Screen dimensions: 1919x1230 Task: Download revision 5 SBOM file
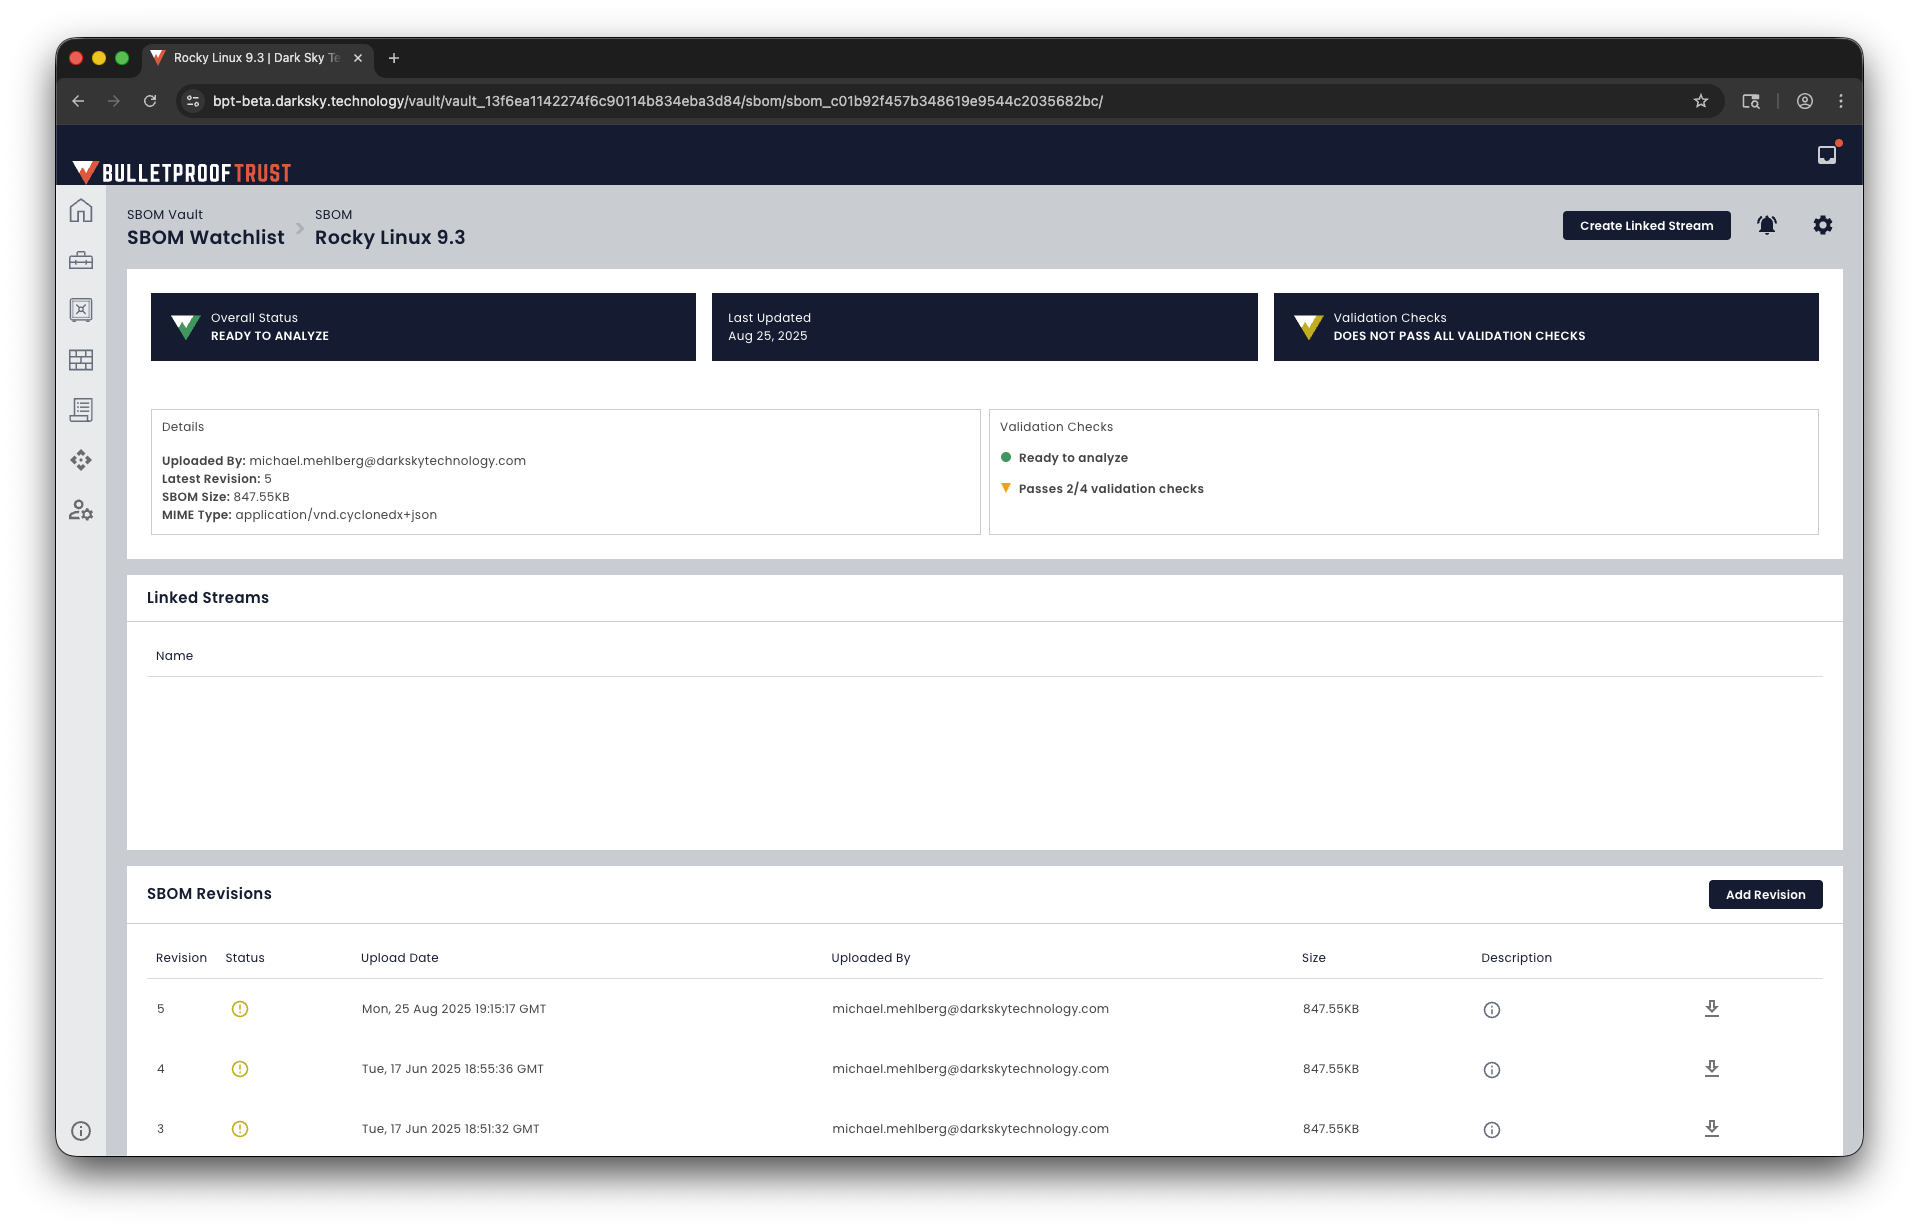1712,1008
